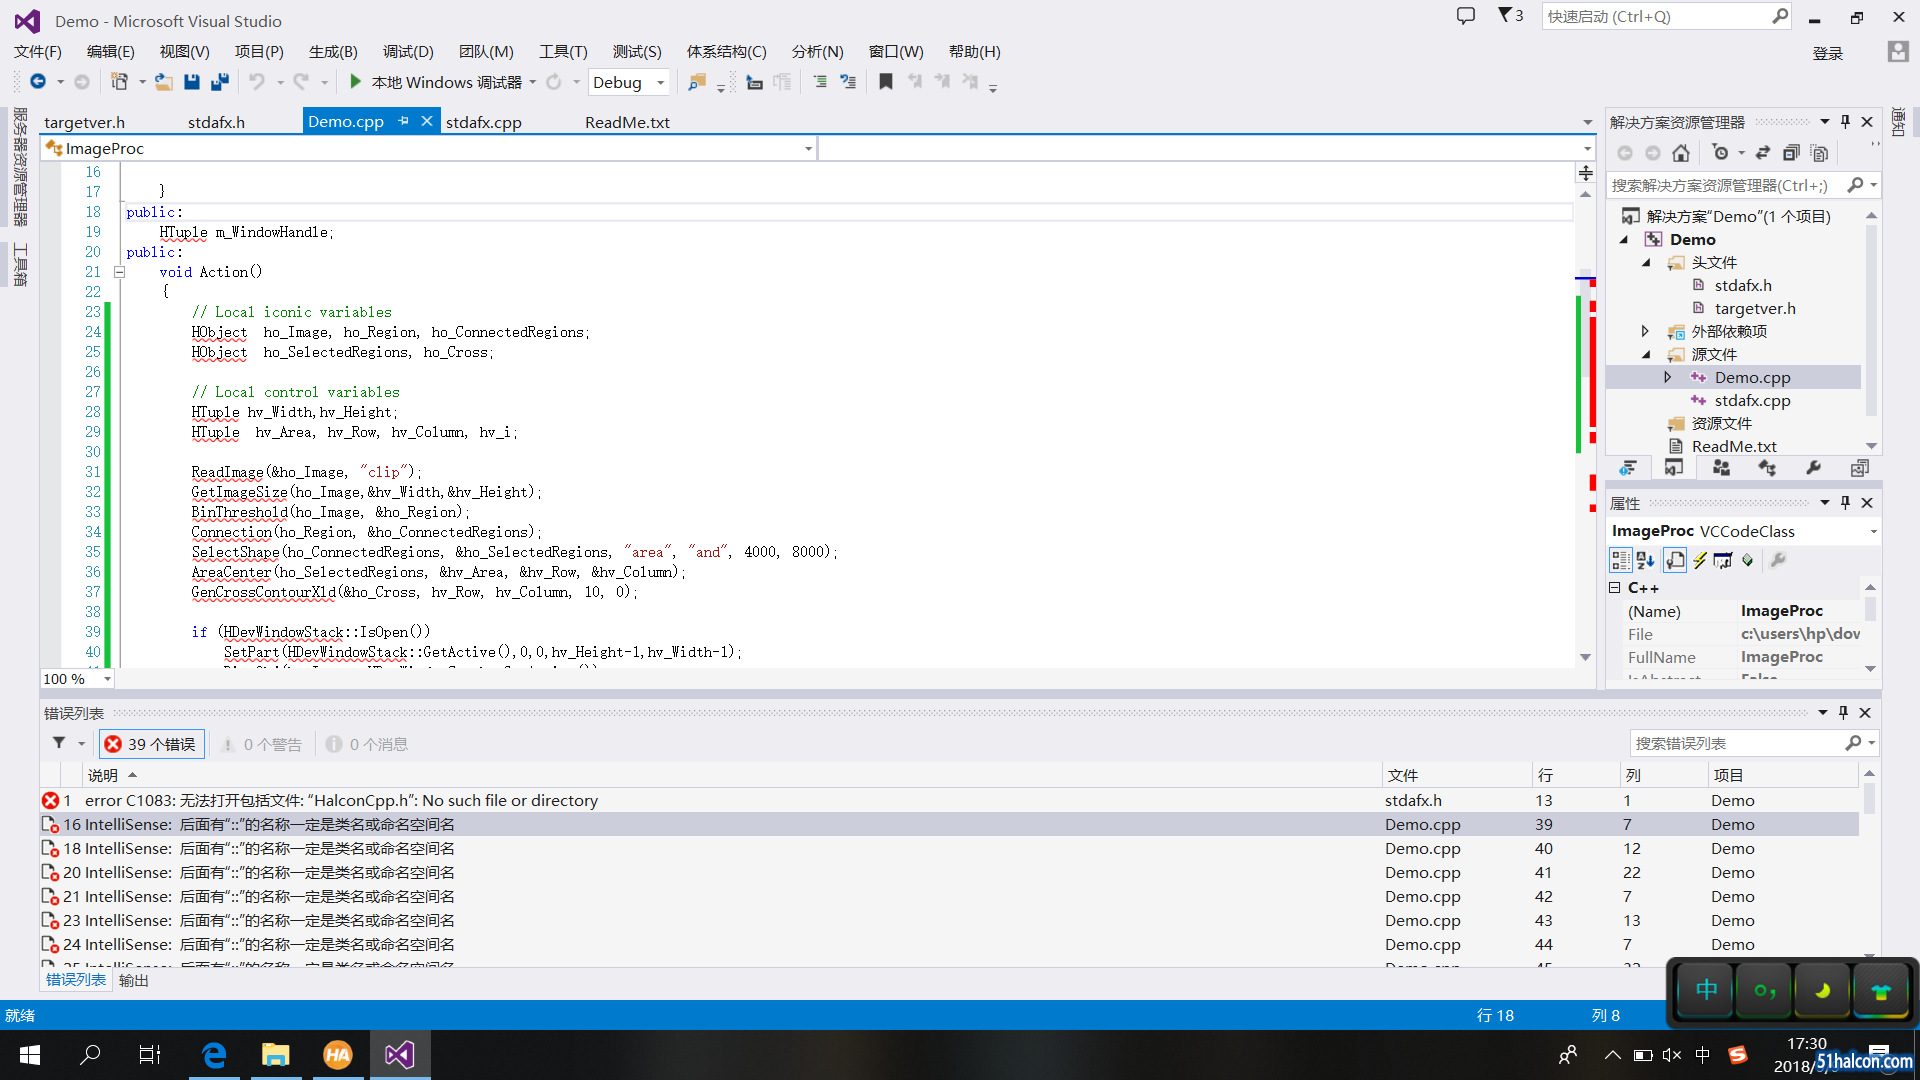The width and height of the screenshot is (1920, 1080).
Task: Click the Open File folder icon
Action: [x=164, y=82]
